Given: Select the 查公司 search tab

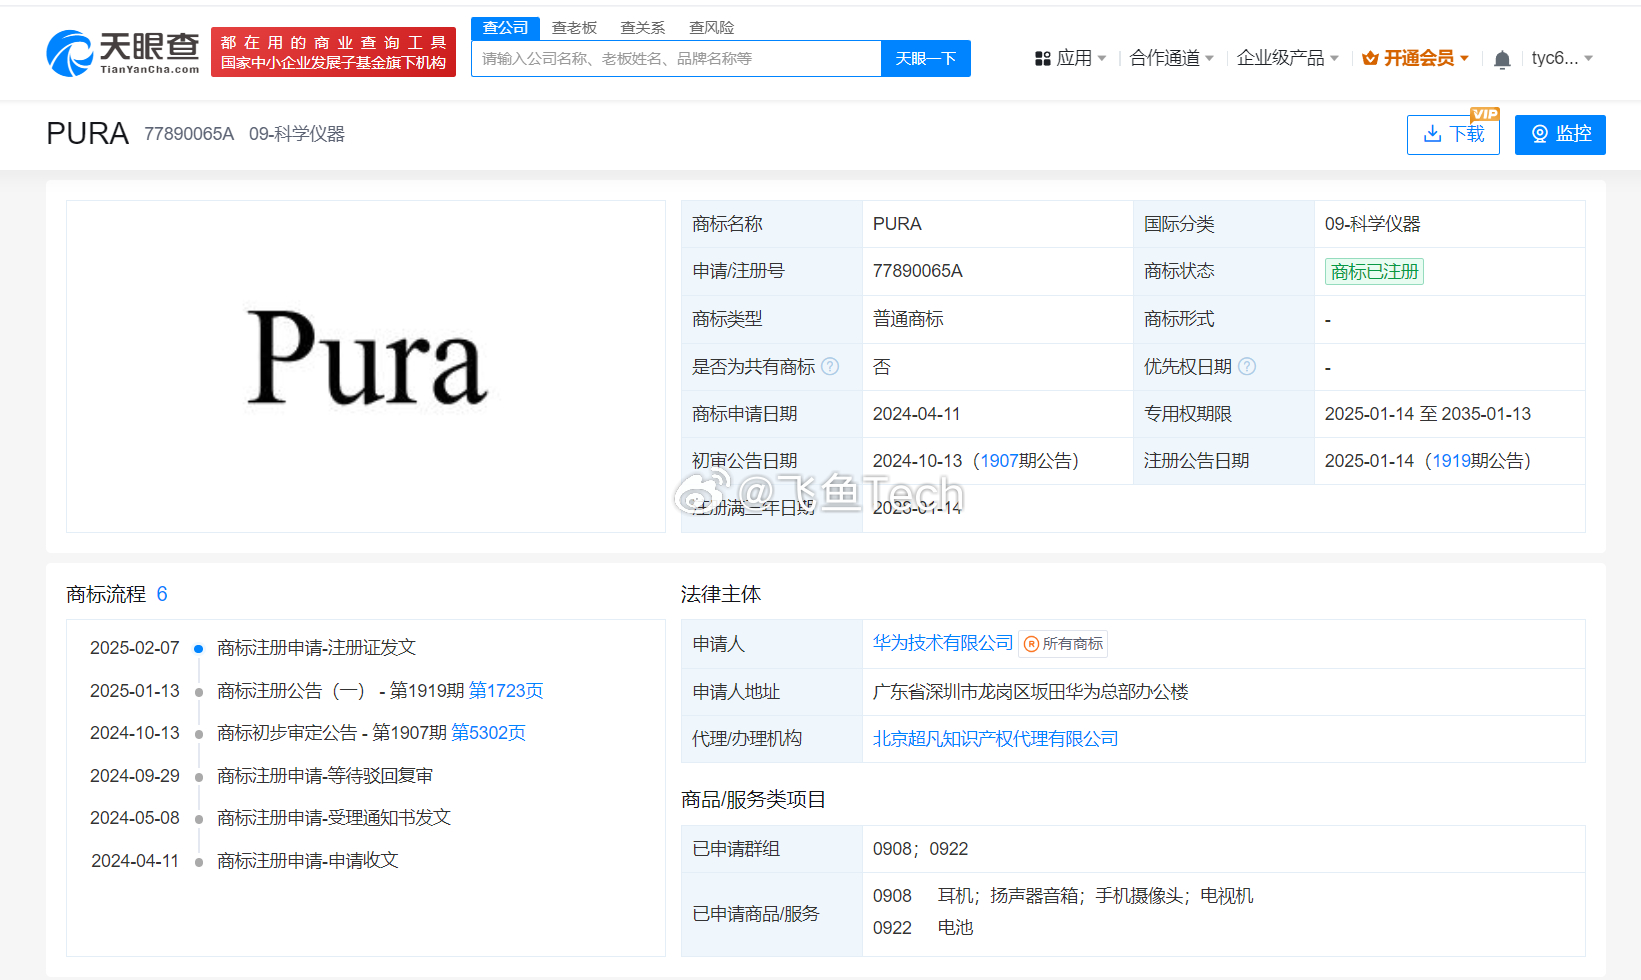Looking at the screenshot, I should (505, 28).
